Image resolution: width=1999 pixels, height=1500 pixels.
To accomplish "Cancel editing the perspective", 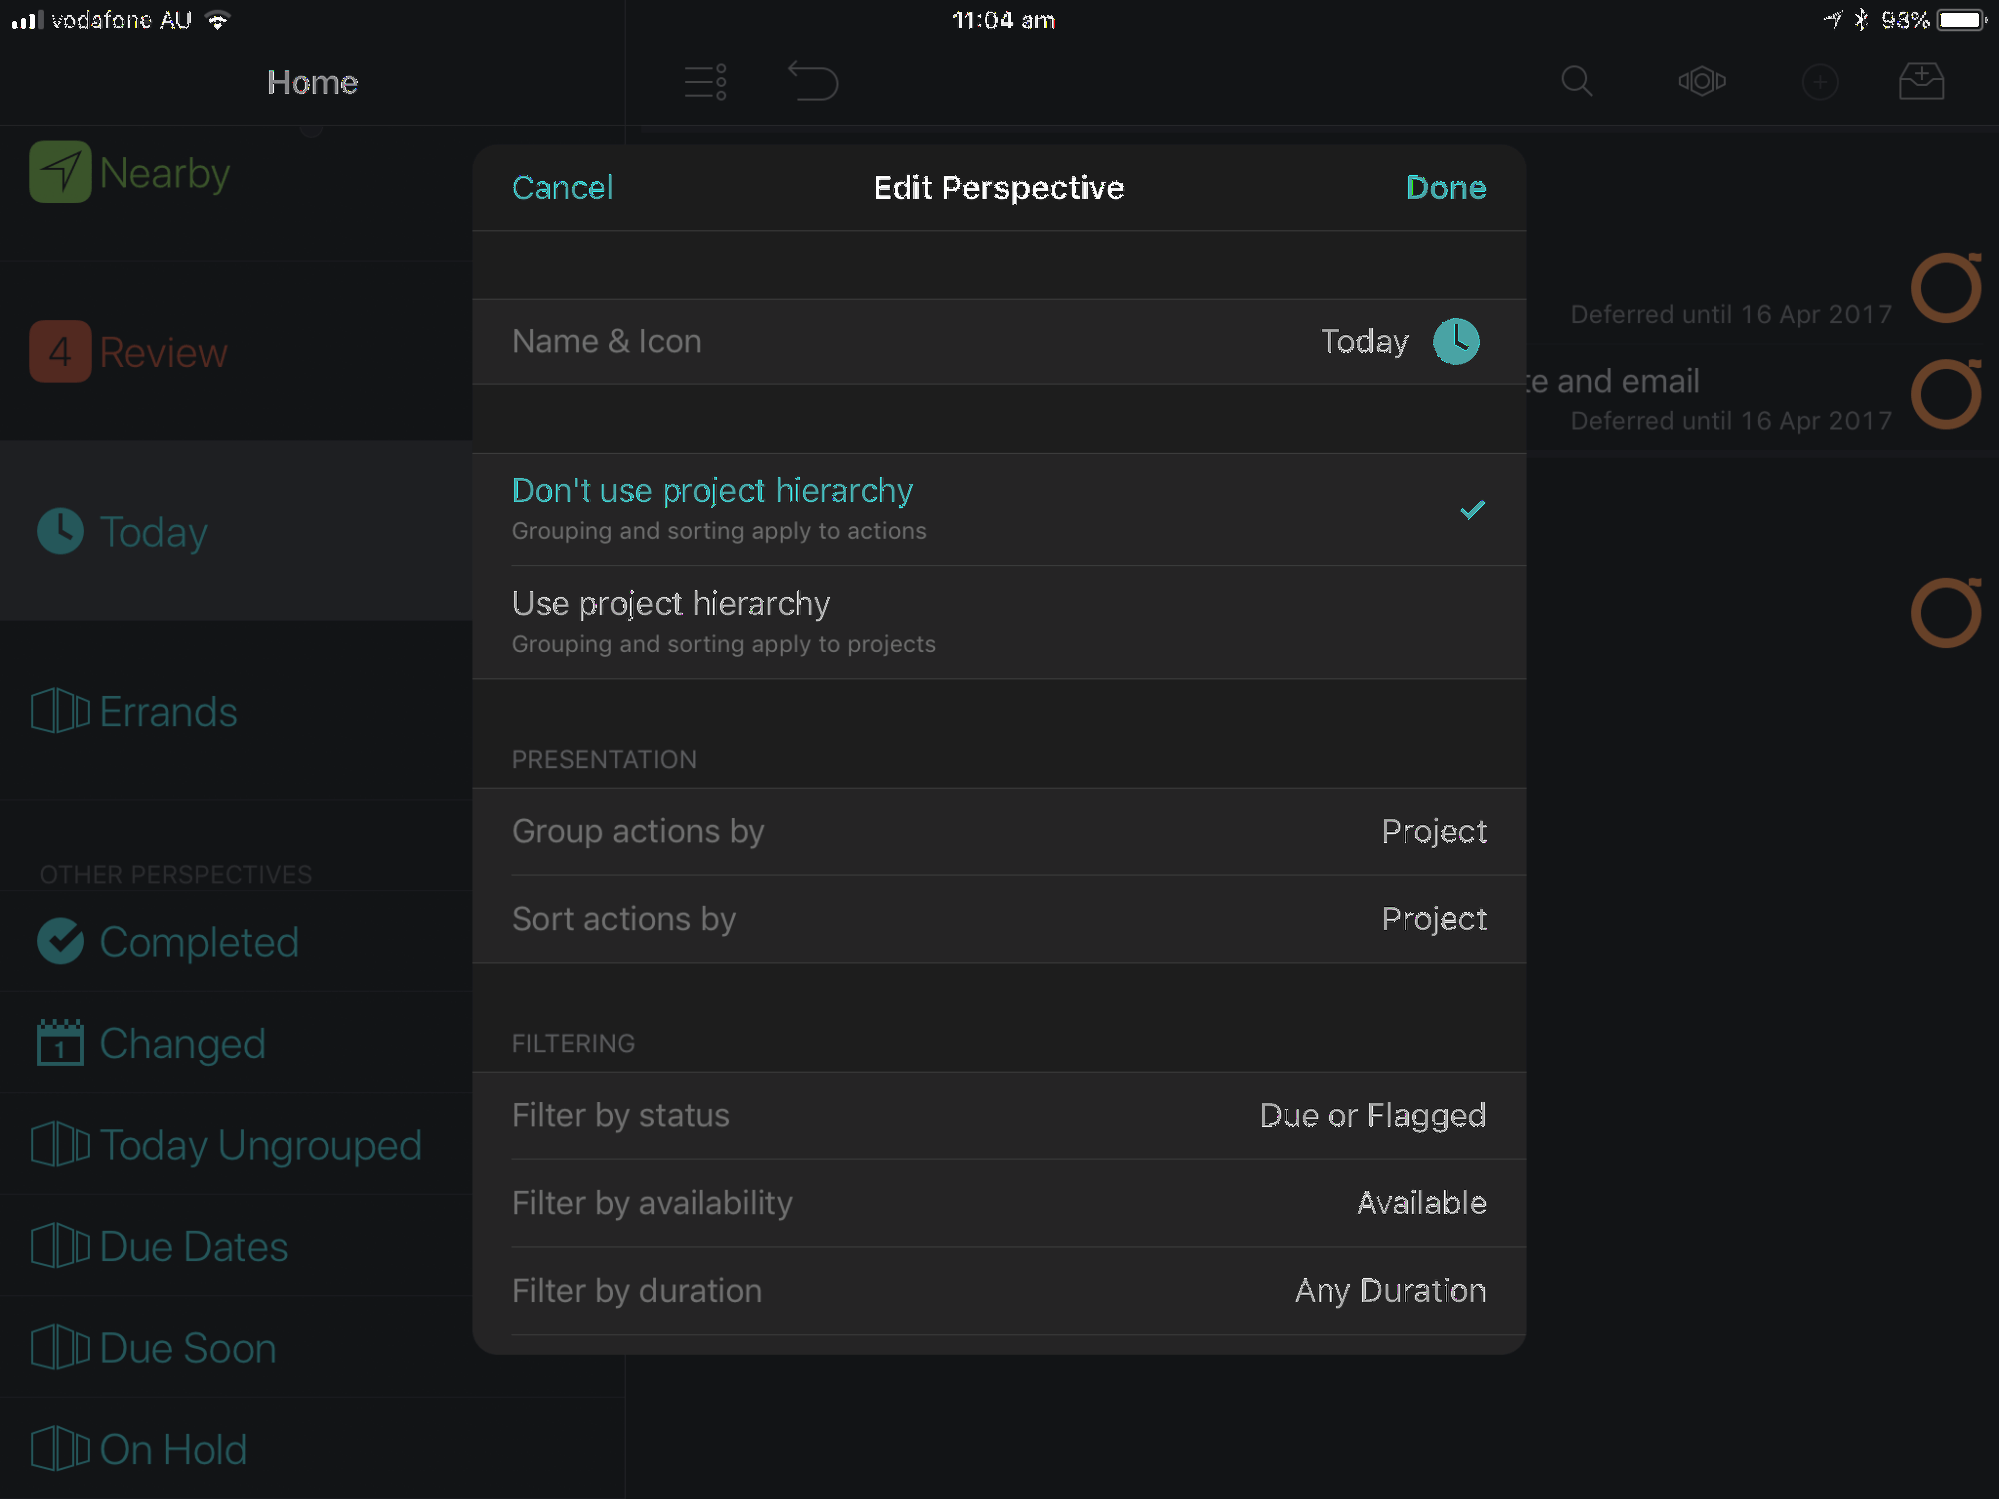I will point(562,187).
